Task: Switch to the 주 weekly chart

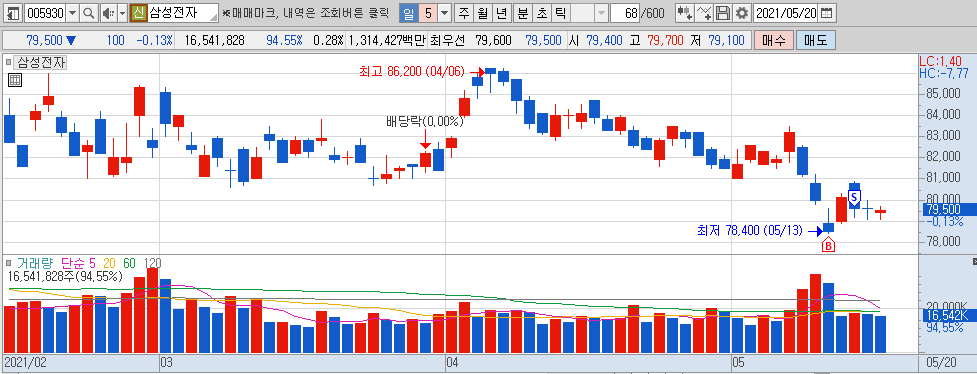Action: click(x=464, y=12)
